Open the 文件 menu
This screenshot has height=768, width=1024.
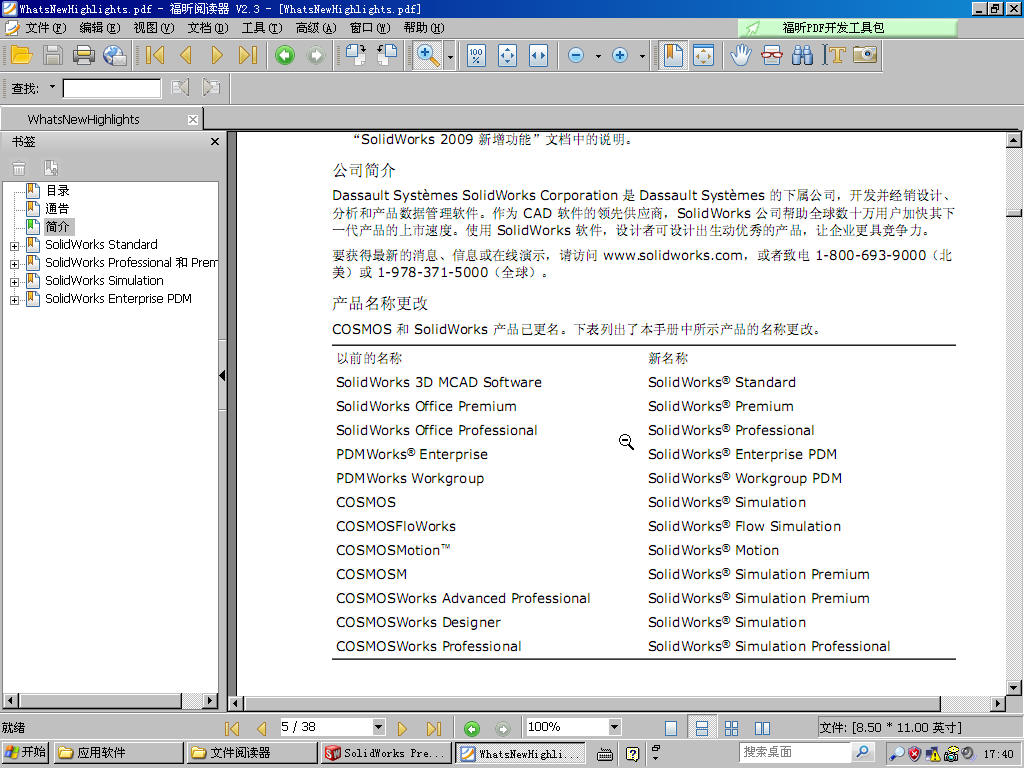click(45, 28)
